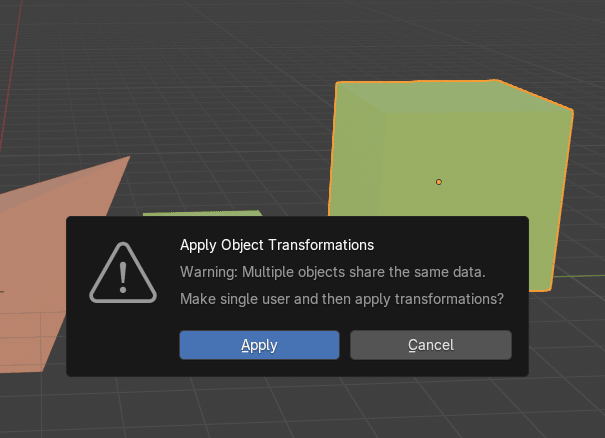Image resolution: width=605 pixels, height=438 pixels.
Task: Click the warning triangle icon
Action: point(123,272)
